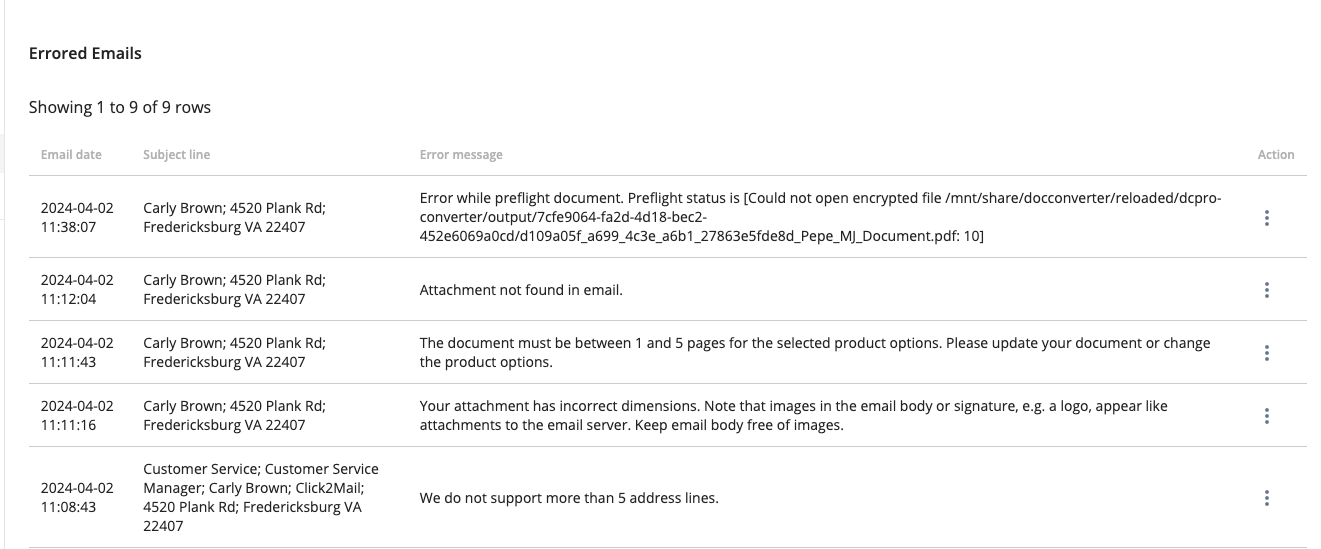Click 'Attachment not found in email.' message
This screenshot has height=549, width=1321.
[521, 290]
